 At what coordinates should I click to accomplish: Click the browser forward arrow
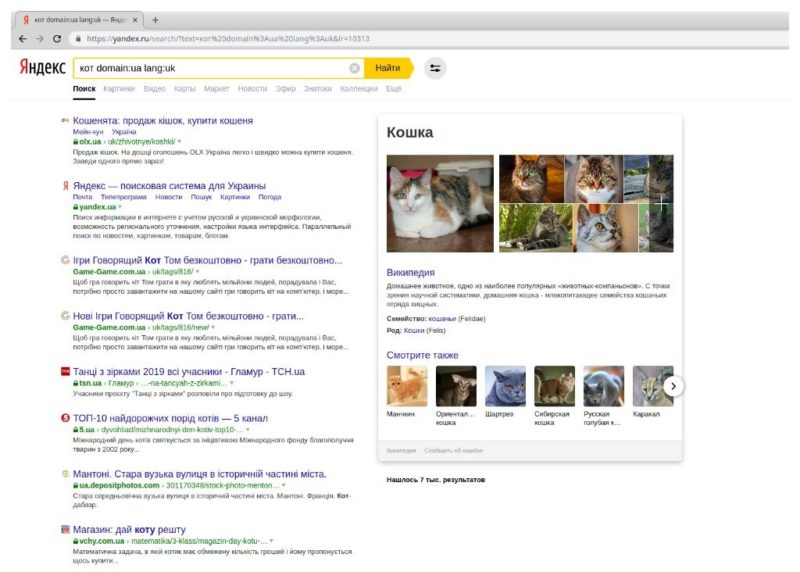point(40,39)
